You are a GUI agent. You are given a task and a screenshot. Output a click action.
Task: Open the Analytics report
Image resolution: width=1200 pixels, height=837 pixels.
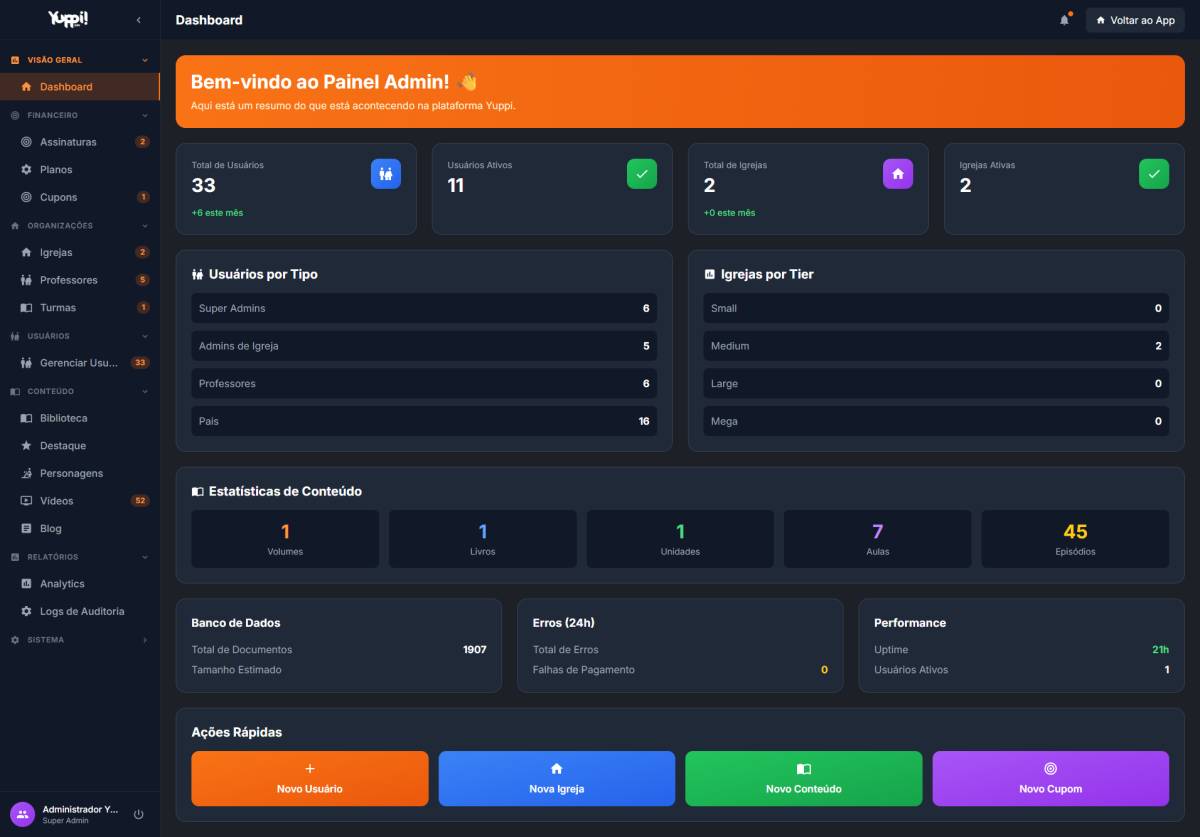[80, 584]
